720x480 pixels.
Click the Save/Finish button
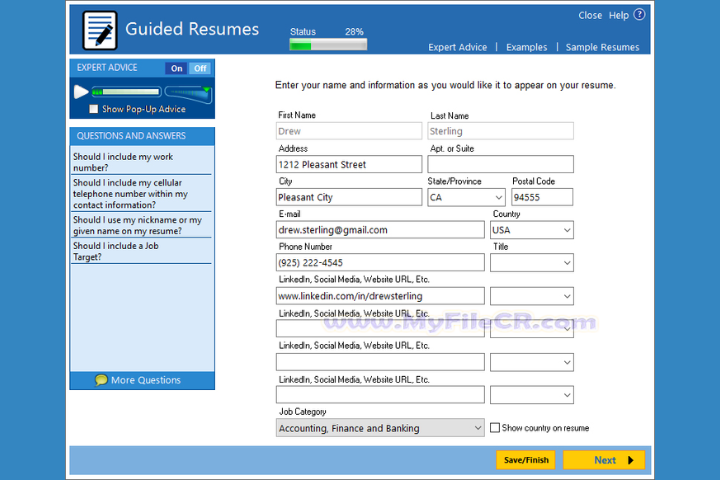pyautogui.click(x=526, y=460)
